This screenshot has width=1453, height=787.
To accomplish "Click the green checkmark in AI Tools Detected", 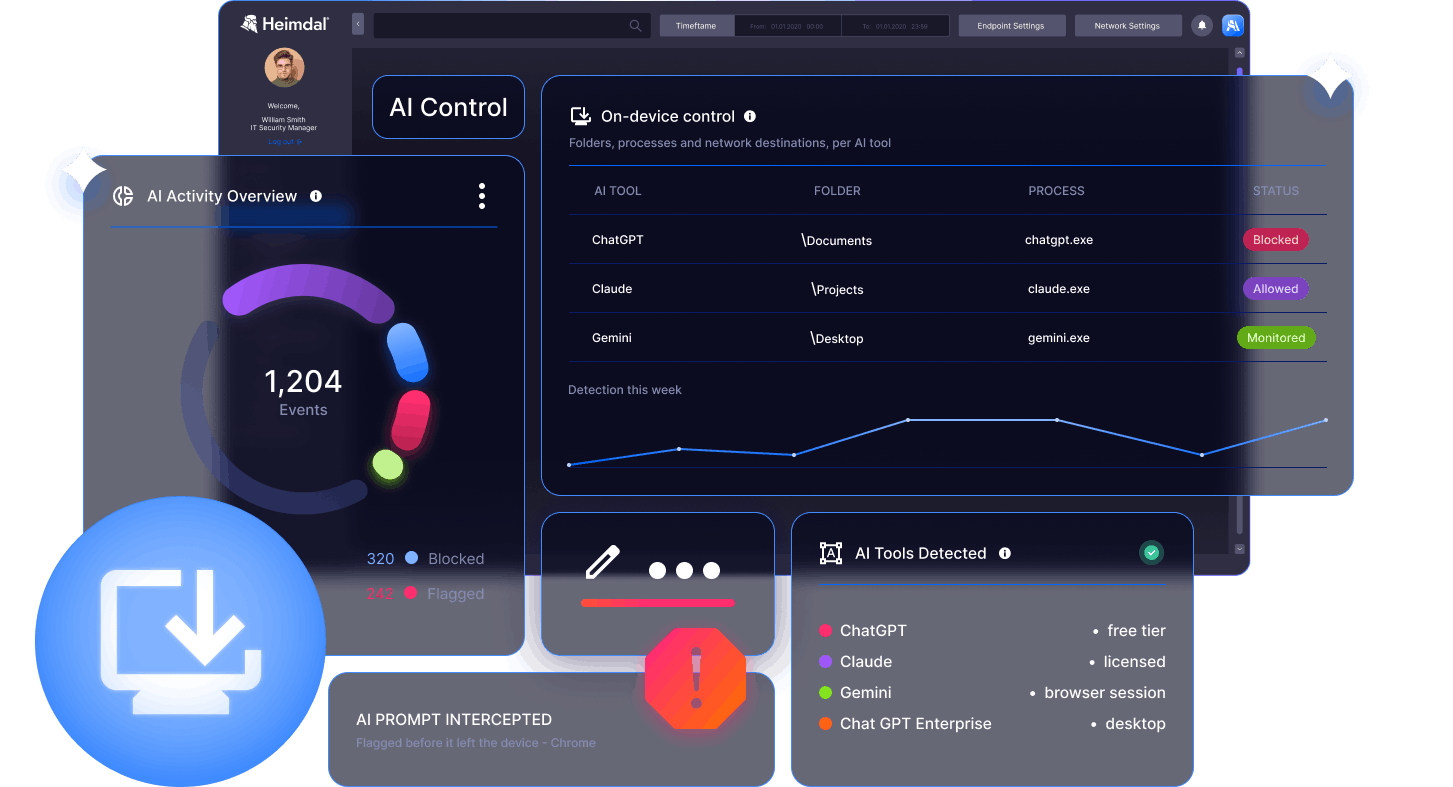I will [x=1152, y=552].
